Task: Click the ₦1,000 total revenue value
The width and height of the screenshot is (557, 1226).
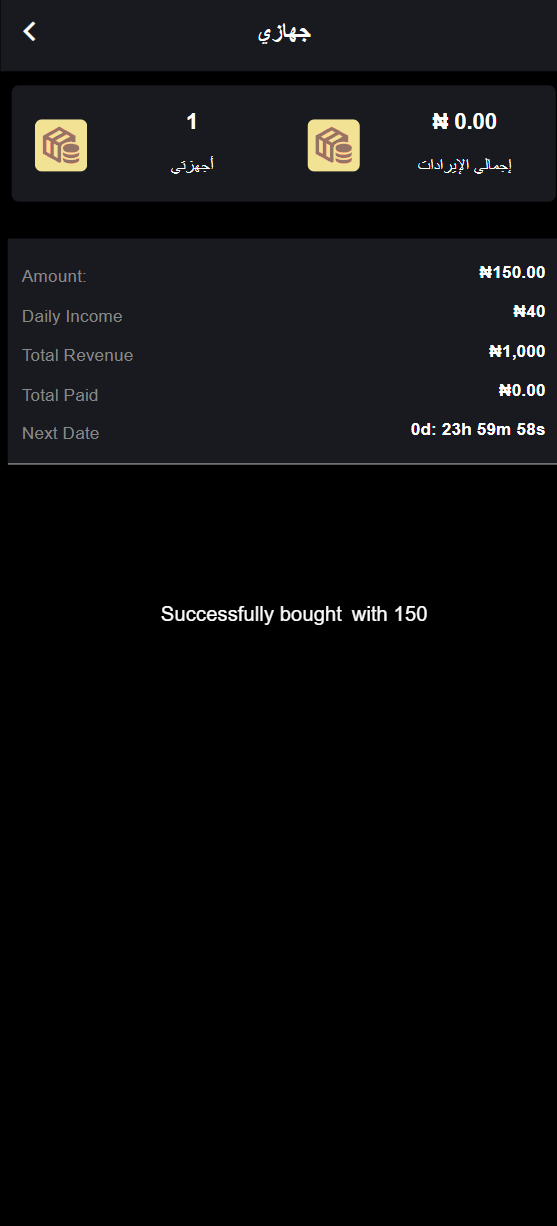Action: click(517, 351)
